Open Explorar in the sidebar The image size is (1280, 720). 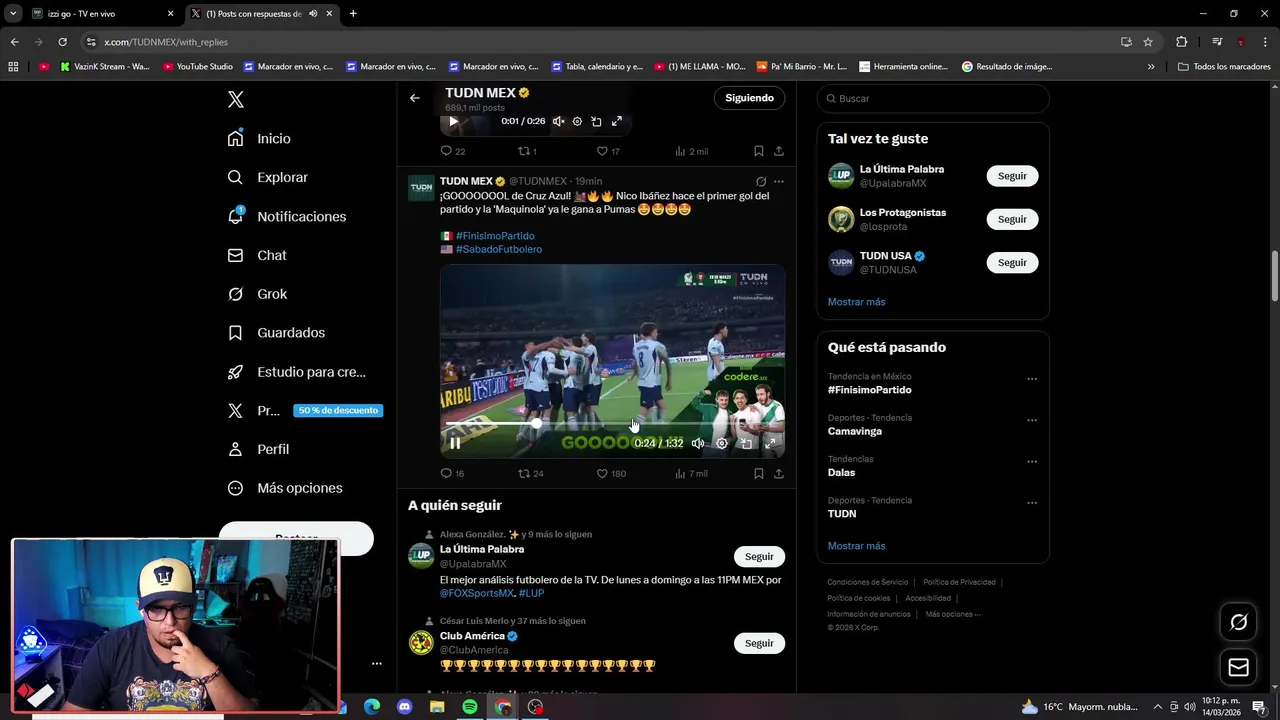pyautogui.click(x=267, y=177)
